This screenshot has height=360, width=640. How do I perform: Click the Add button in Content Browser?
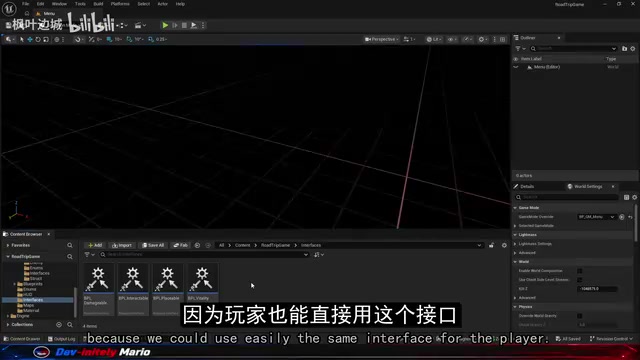[x=95, y=245]
